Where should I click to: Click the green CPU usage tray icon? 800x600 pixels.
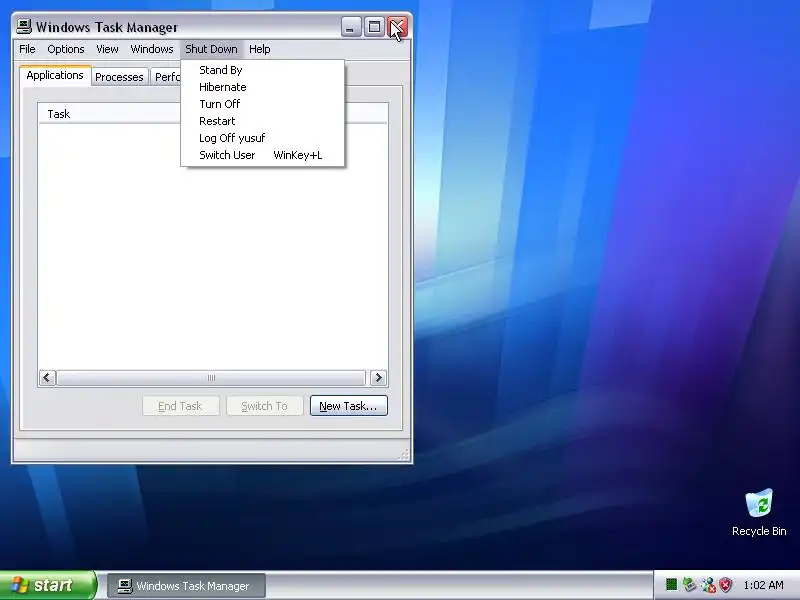671,585
